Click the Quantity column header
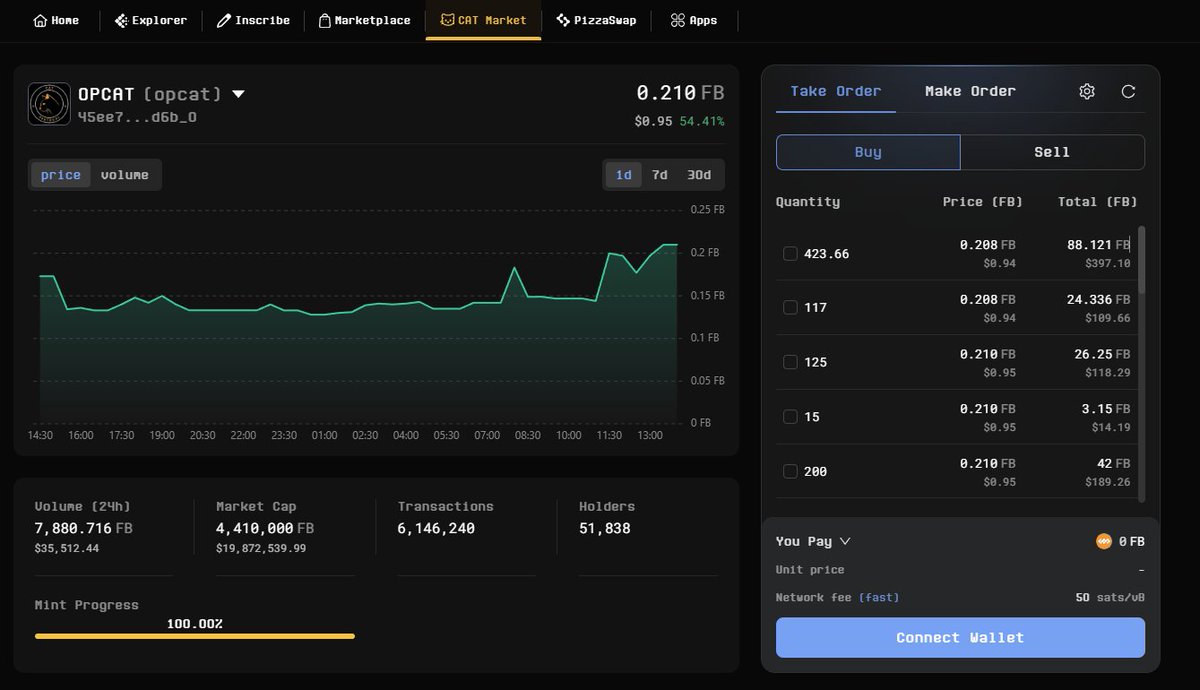This screenshot has width=1200, height=690. click(x=808, y=202)
